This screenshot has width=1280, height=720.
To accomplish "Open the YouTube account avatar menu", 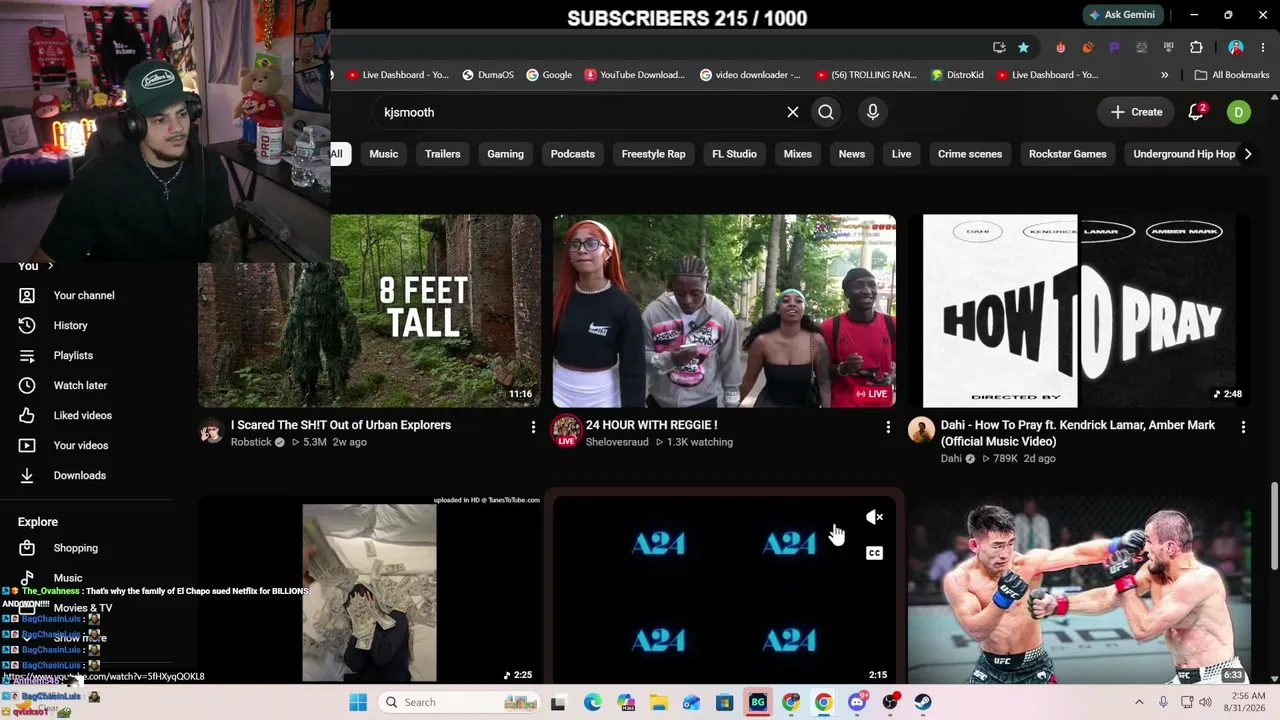I will 1238,112.
